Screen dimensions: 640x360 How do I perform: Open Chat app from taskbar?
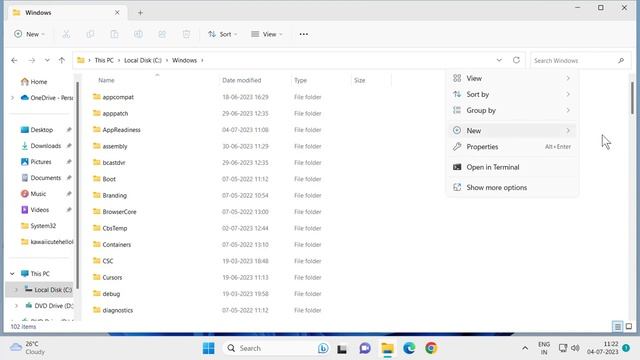coord(365,348)
